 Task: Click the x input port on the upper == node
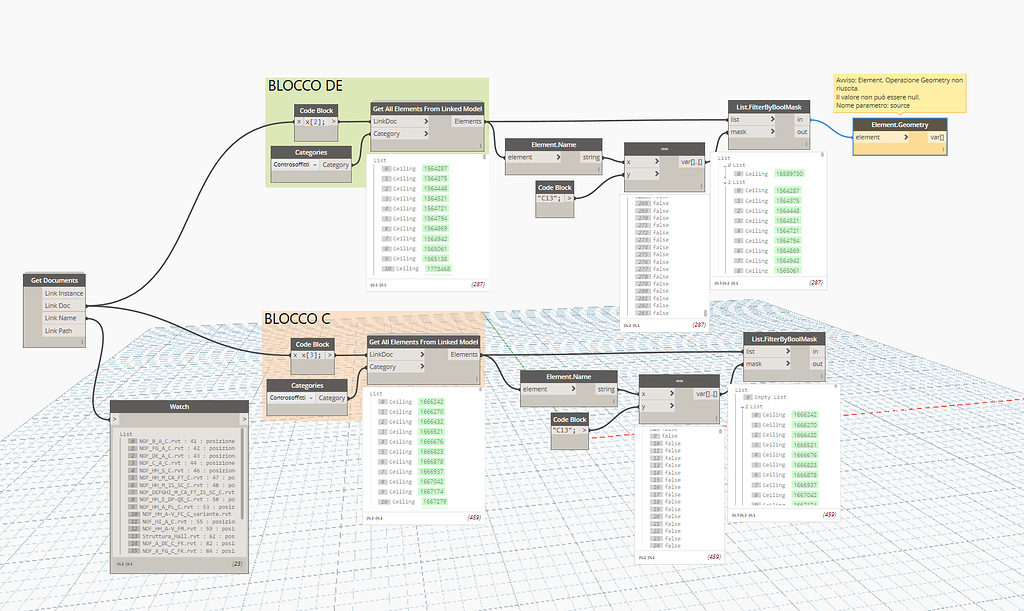pos(625,160)
